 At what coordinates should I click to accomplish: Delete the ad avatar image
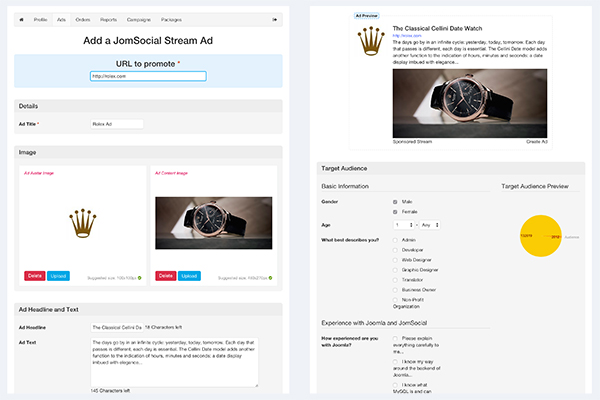click(34, 276)
